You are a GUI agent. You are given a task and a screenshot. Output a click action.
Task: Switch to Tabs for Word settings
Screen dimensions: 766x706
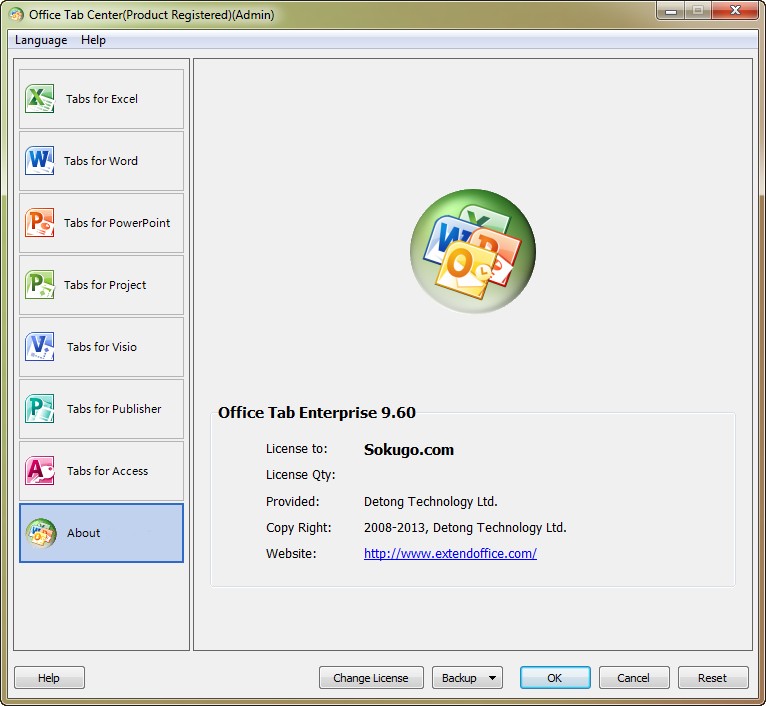(x=102, y=161)
